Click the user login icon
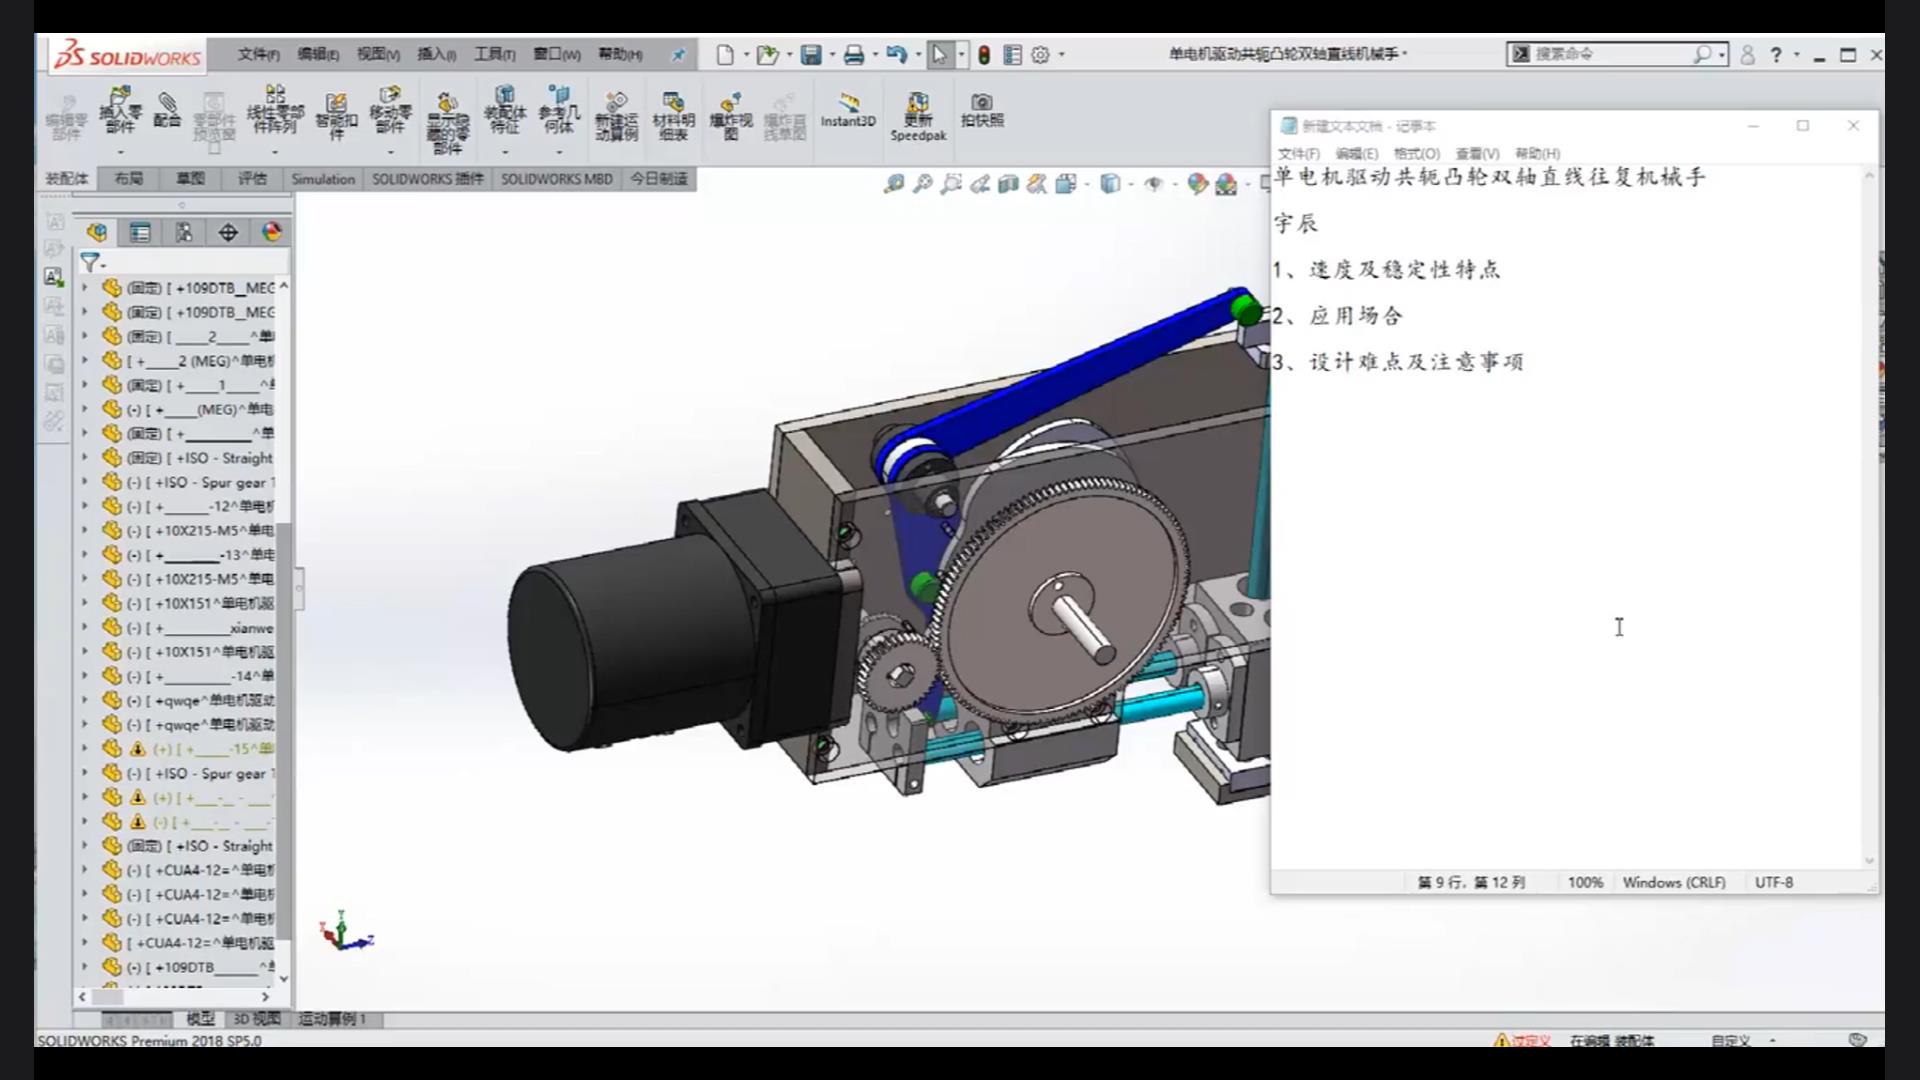This screenshot has height=1080, width=1920. 1747,55
